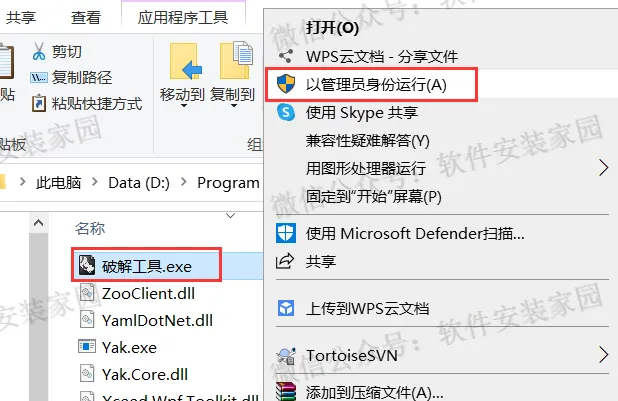
Task: Click the Paste shortcut (粘贴快捷方式) icon
Action: 39,103
